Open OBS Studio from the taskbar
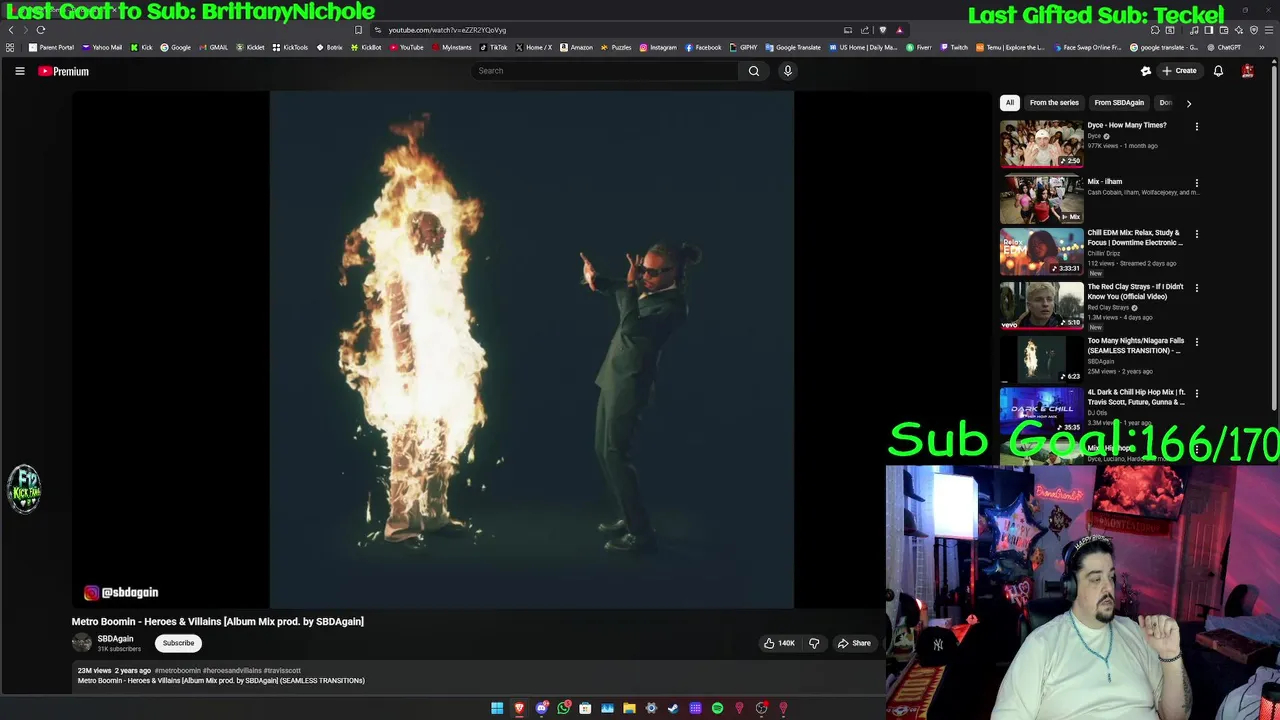 click(x=762, y=708)
